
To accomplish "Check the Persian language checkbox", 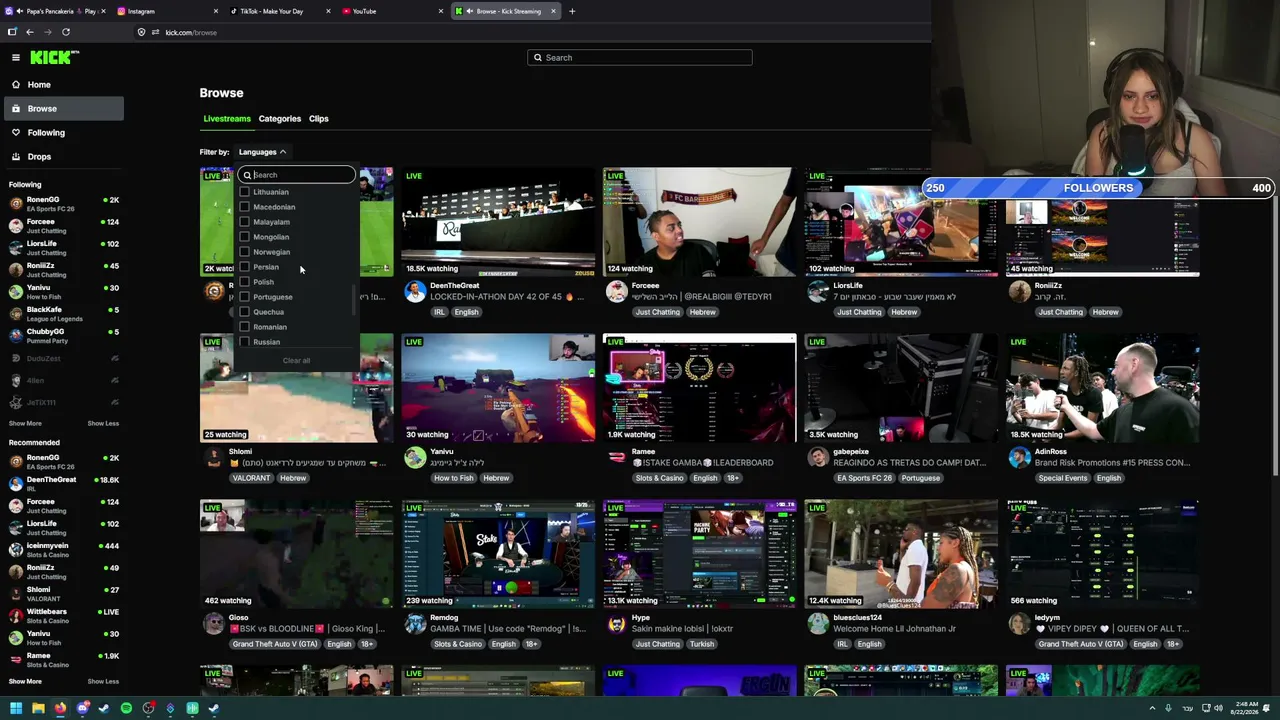I will [x=245, y=267].
